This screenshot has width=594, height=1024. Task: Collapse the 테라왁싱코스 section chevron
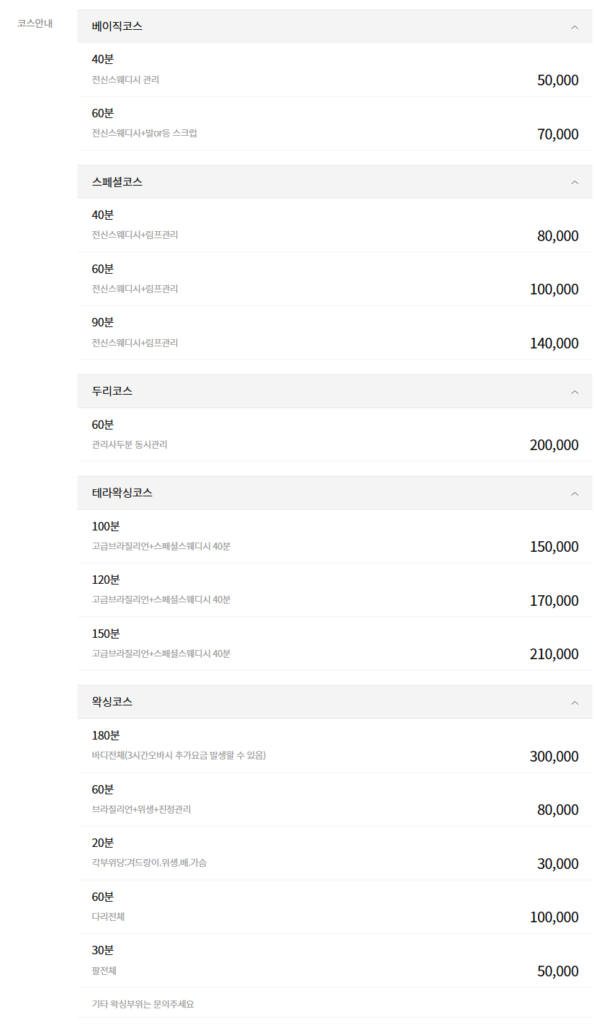pos(575,493)
